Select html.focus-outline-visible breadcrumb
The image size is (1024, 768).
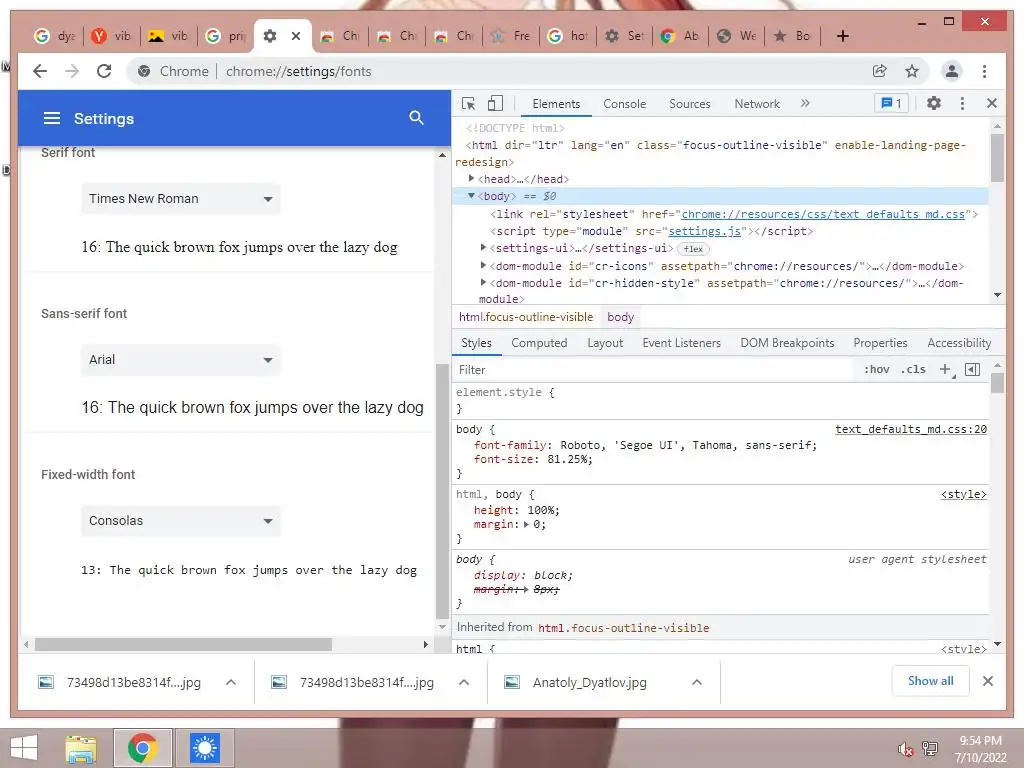tap(526, 317)
